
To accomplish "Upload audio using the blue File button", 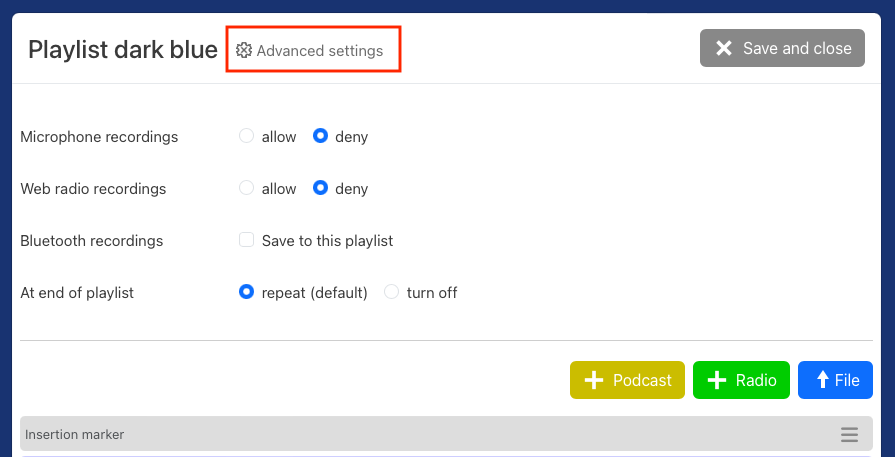I will tap(835, 380).
